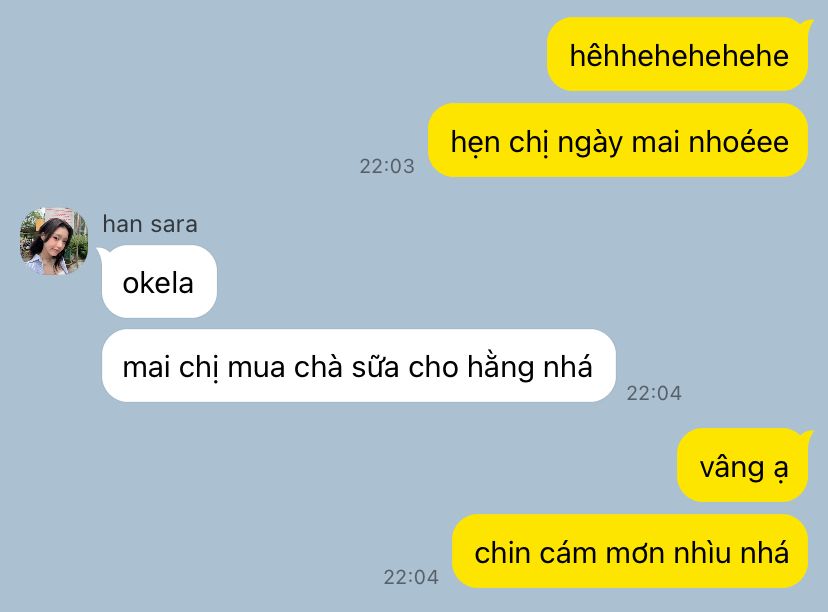Click the tail of the vâng ạ bubble
Viewport: 828px width, 612px height.
[806, 437]
